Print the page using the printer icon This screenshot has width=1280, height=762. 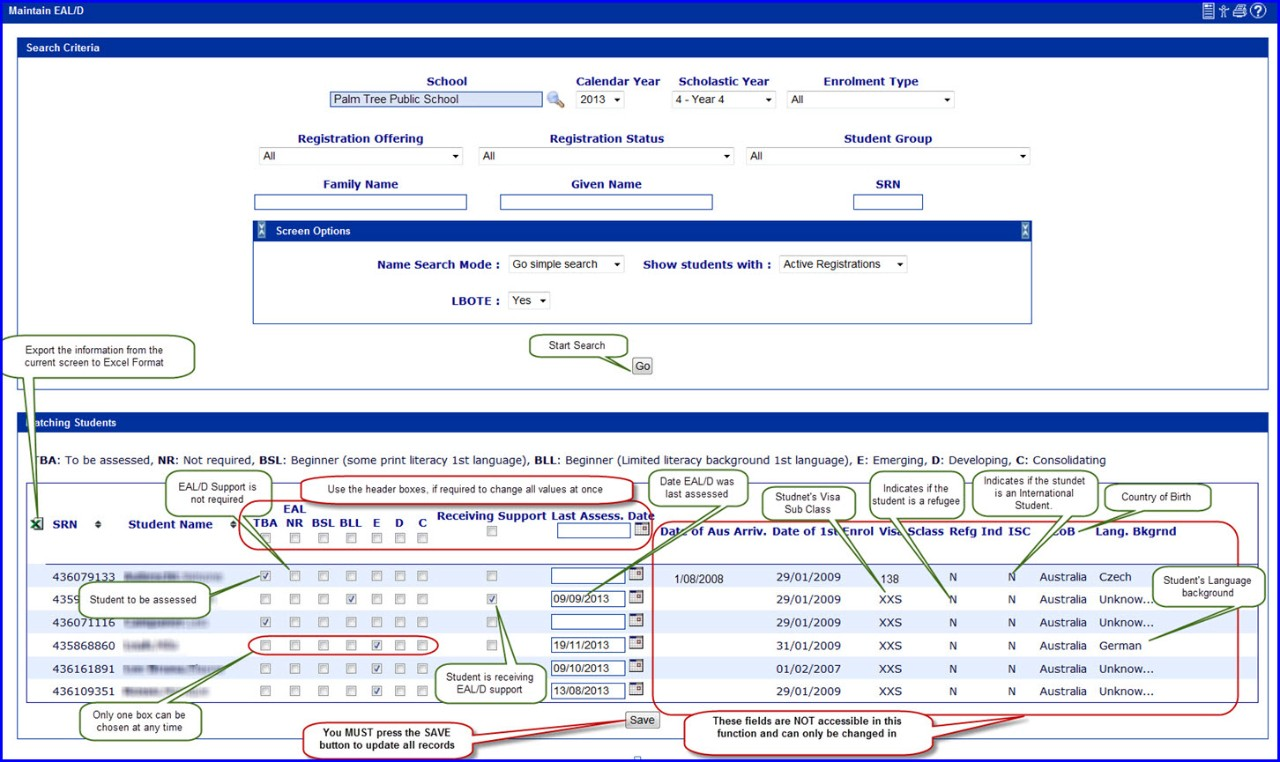1239,11
